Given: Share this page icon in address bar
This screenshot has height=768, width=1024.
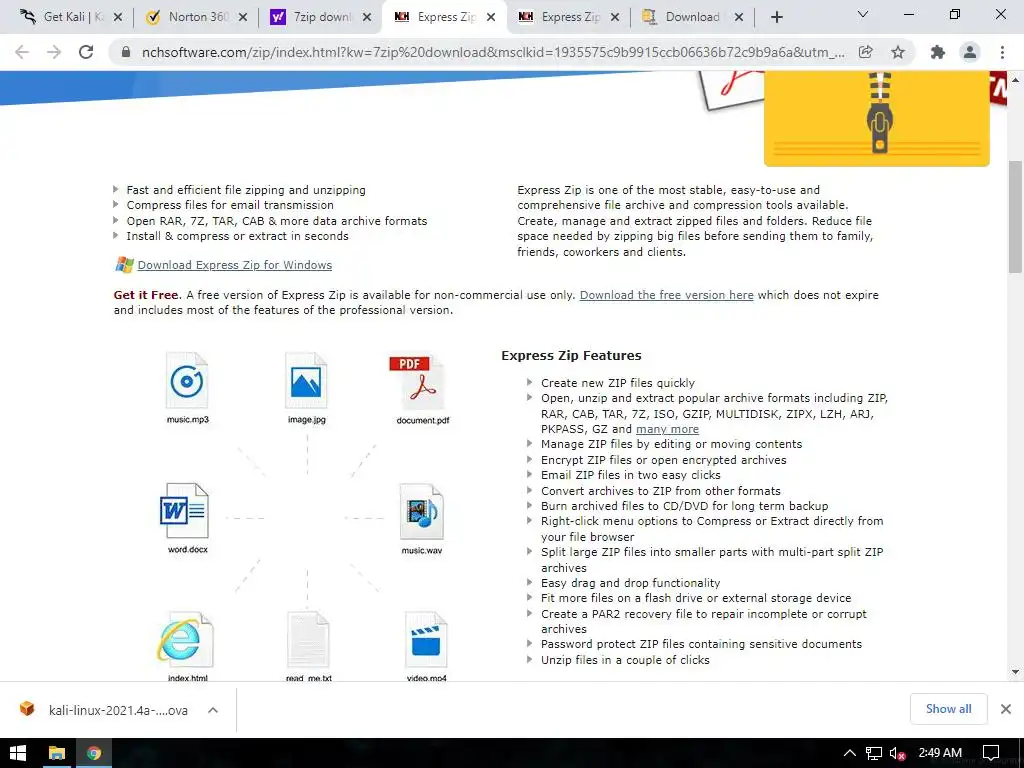Looking at the screenshot, I should [866, 52].
